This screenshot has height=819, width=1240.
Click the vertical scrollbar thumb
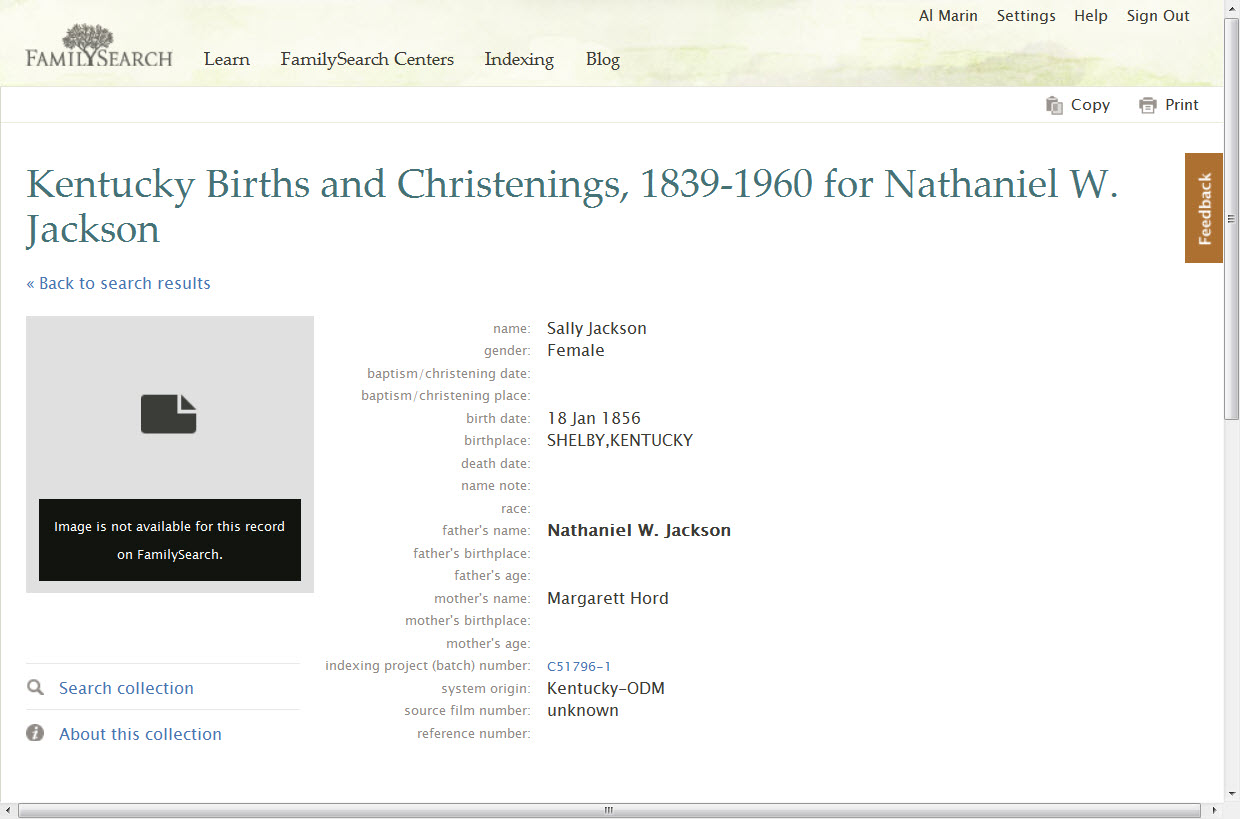(1231, 220)
